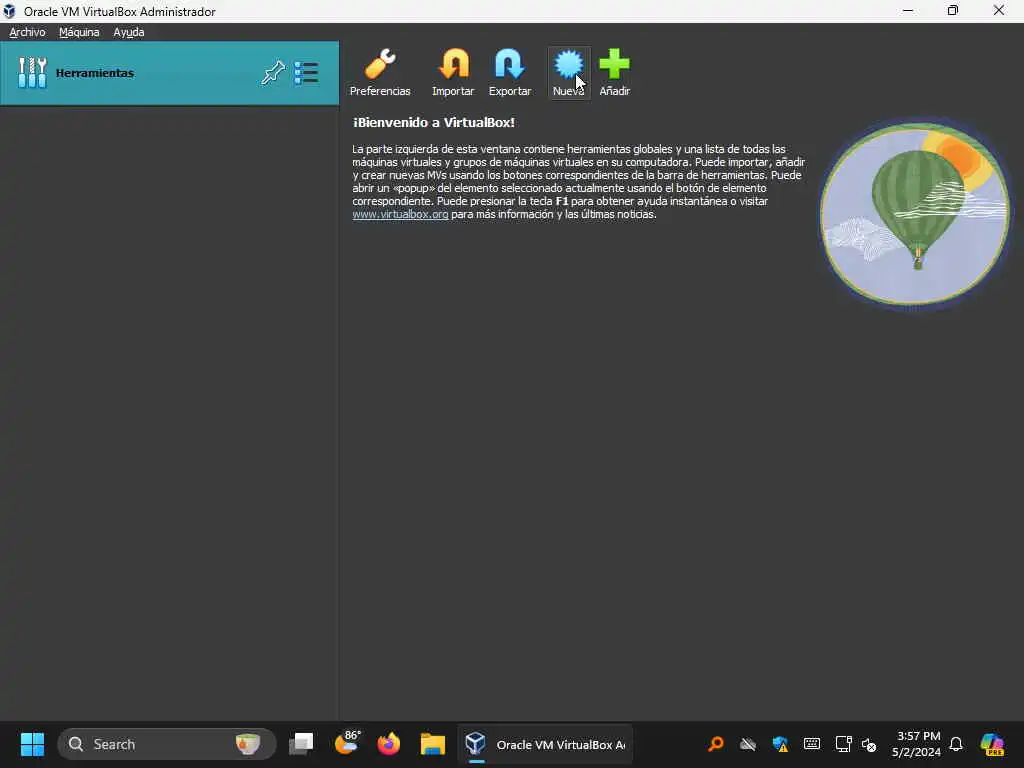Follow the www.virtualbox.org link
This screenshot has height=768, width=1024.
[x=400, y=214]
